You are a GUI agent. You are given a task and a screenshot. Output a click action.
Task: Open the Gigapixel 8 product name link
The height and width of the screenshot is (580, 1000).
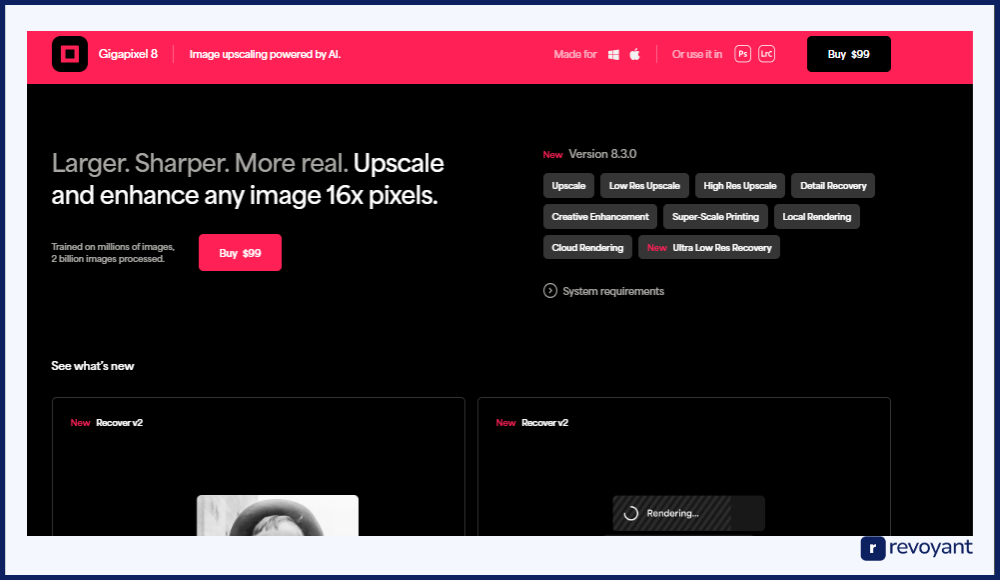click(x=128, y=54)
